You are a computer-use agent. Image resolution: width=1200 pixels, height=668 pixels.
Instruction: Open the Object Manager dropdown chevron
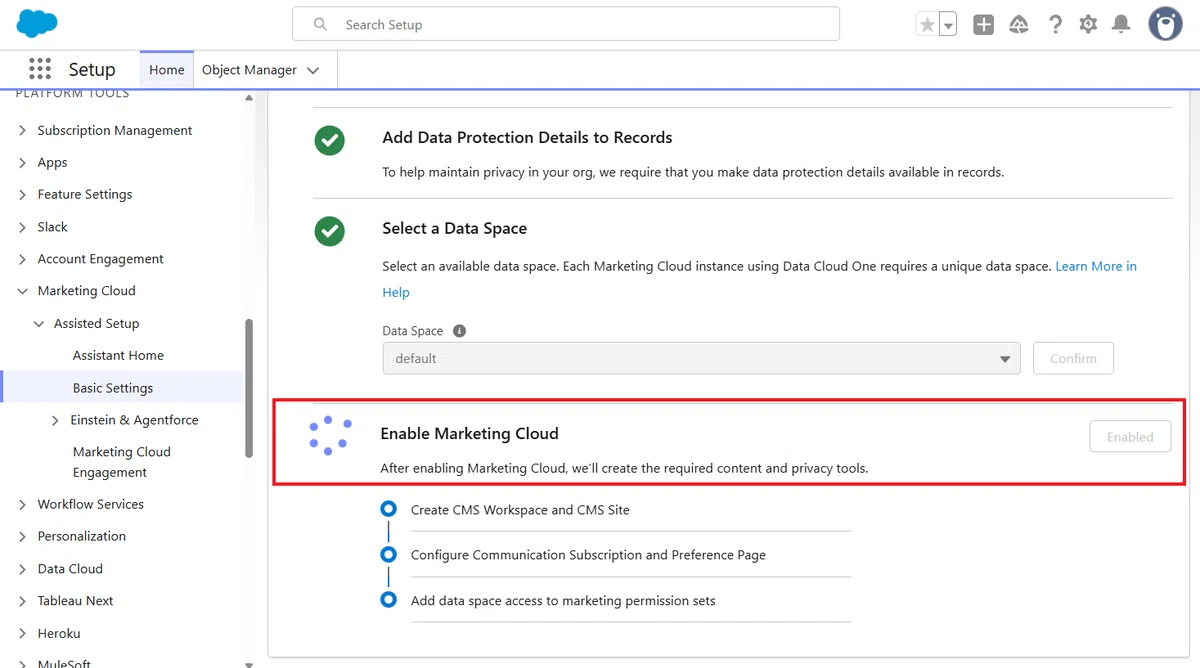(313, 70)
